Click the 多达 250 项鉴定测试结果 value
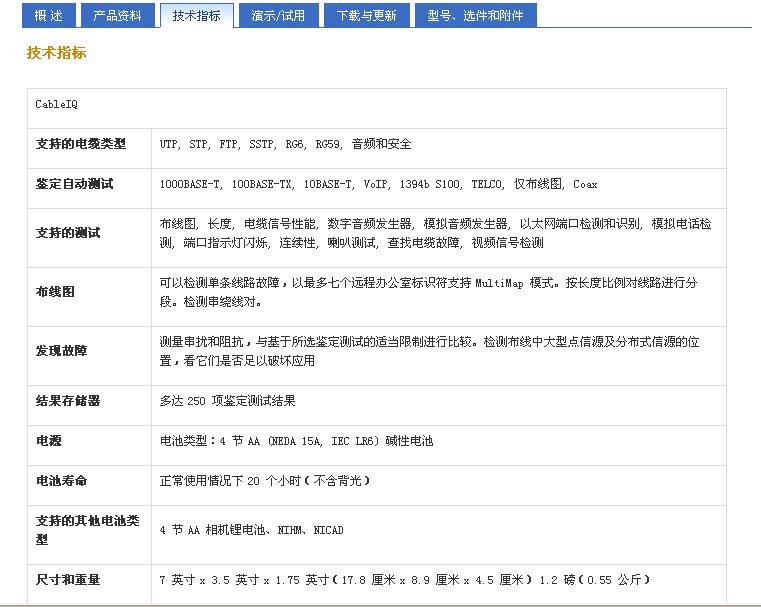This screenshot has width=761, height=607. [228, 401]
